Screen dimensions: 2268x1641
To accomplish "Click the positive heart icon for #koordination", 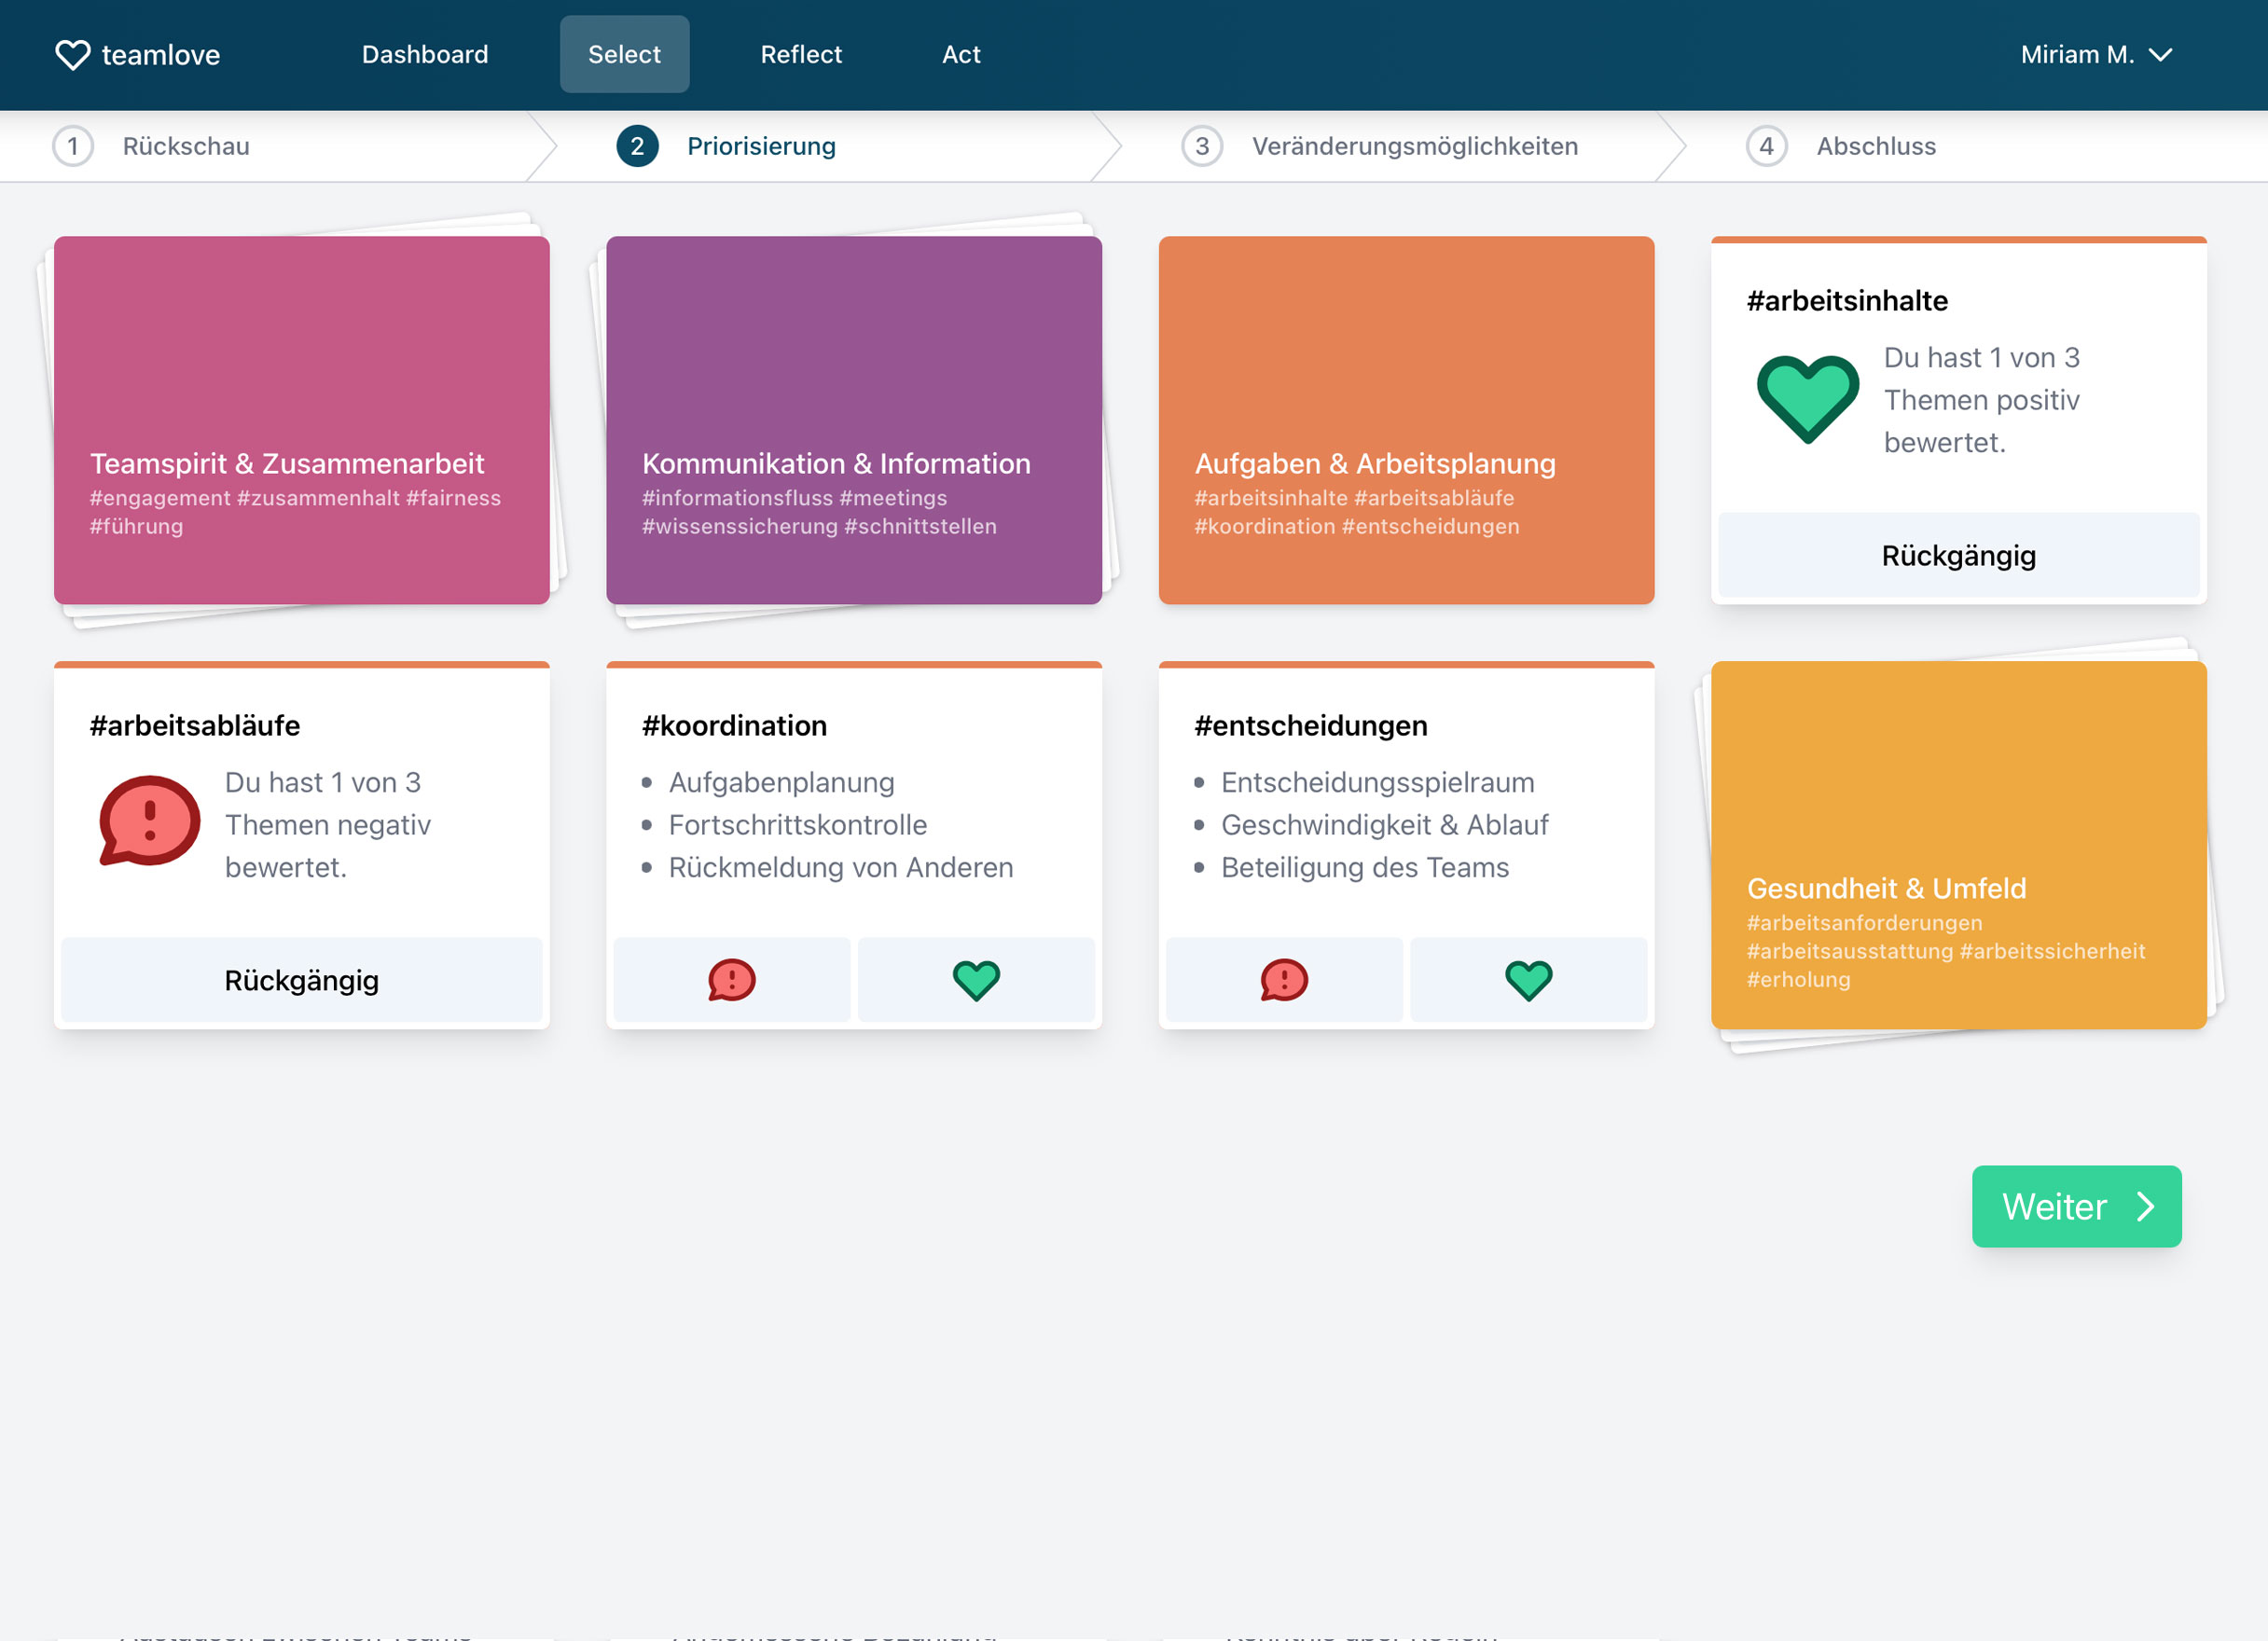I will coord(975,979).
